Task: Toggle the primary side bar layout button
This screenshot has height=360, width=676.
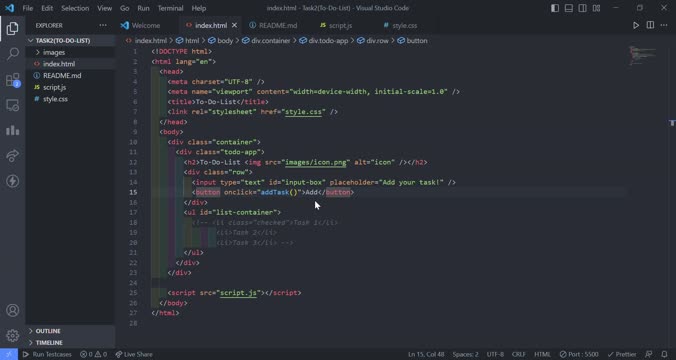Action: (555, 8)
